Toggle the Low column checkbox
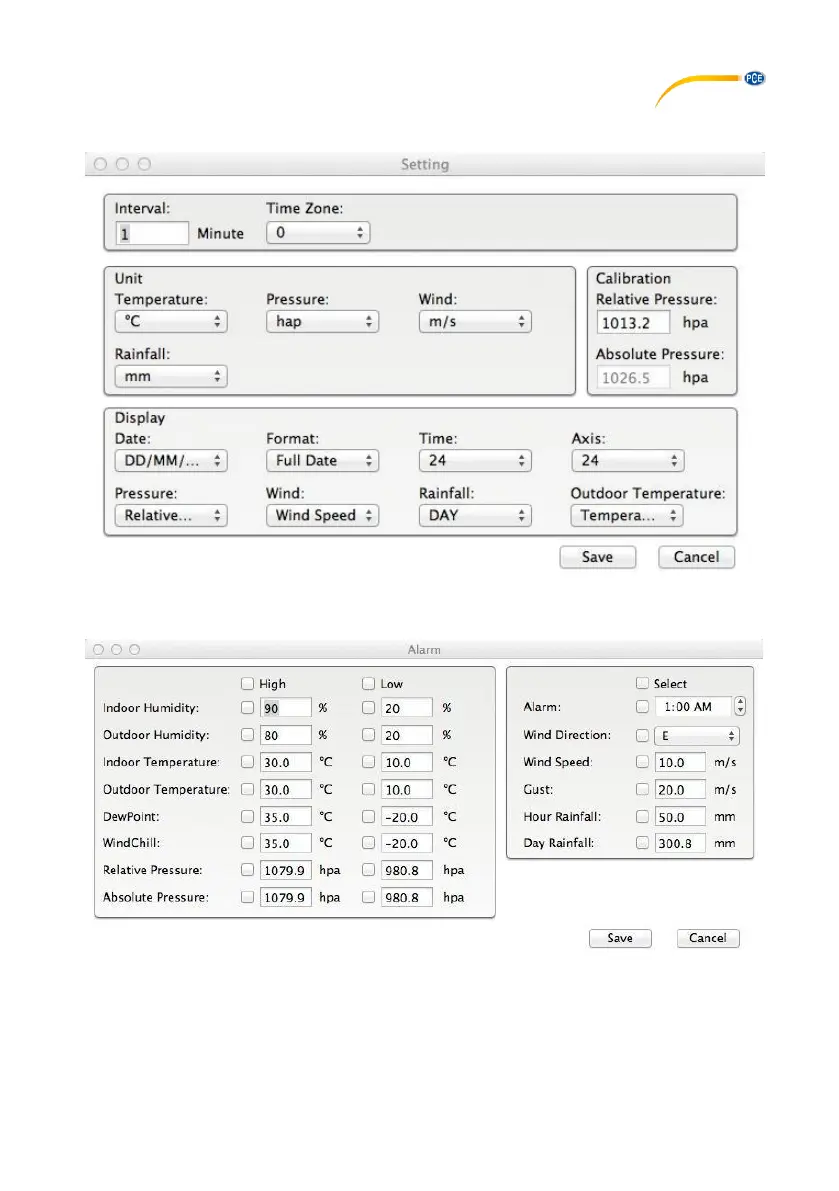The height and width of the screenshot is (1191, 839). (x=369, y=684)
